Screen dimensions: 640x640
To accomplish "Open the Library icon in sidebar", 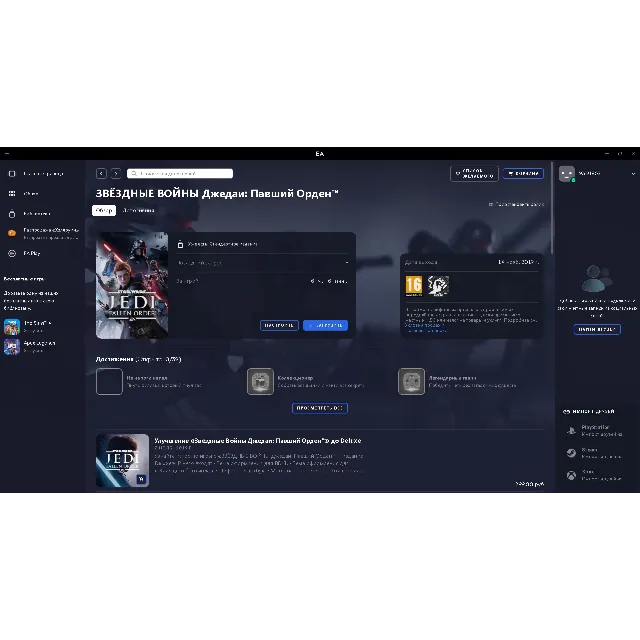I will 12,213.
